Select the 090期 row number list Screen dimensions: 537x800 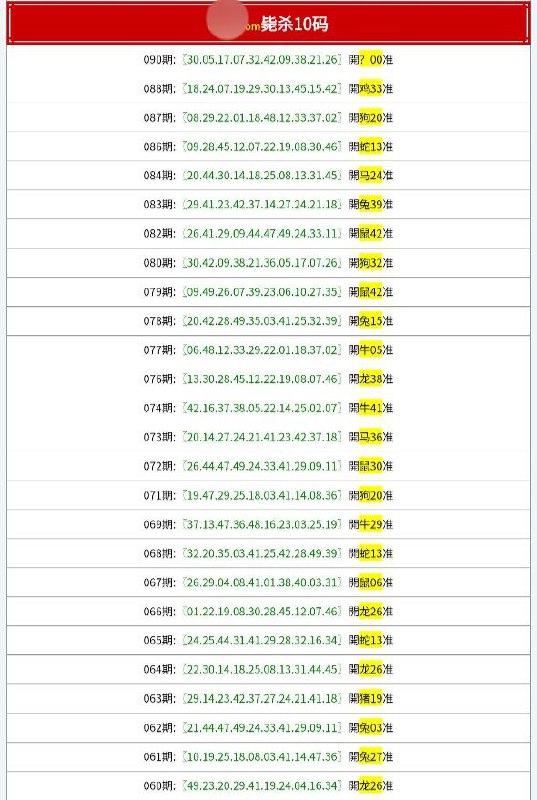click(x=262, y=60)
